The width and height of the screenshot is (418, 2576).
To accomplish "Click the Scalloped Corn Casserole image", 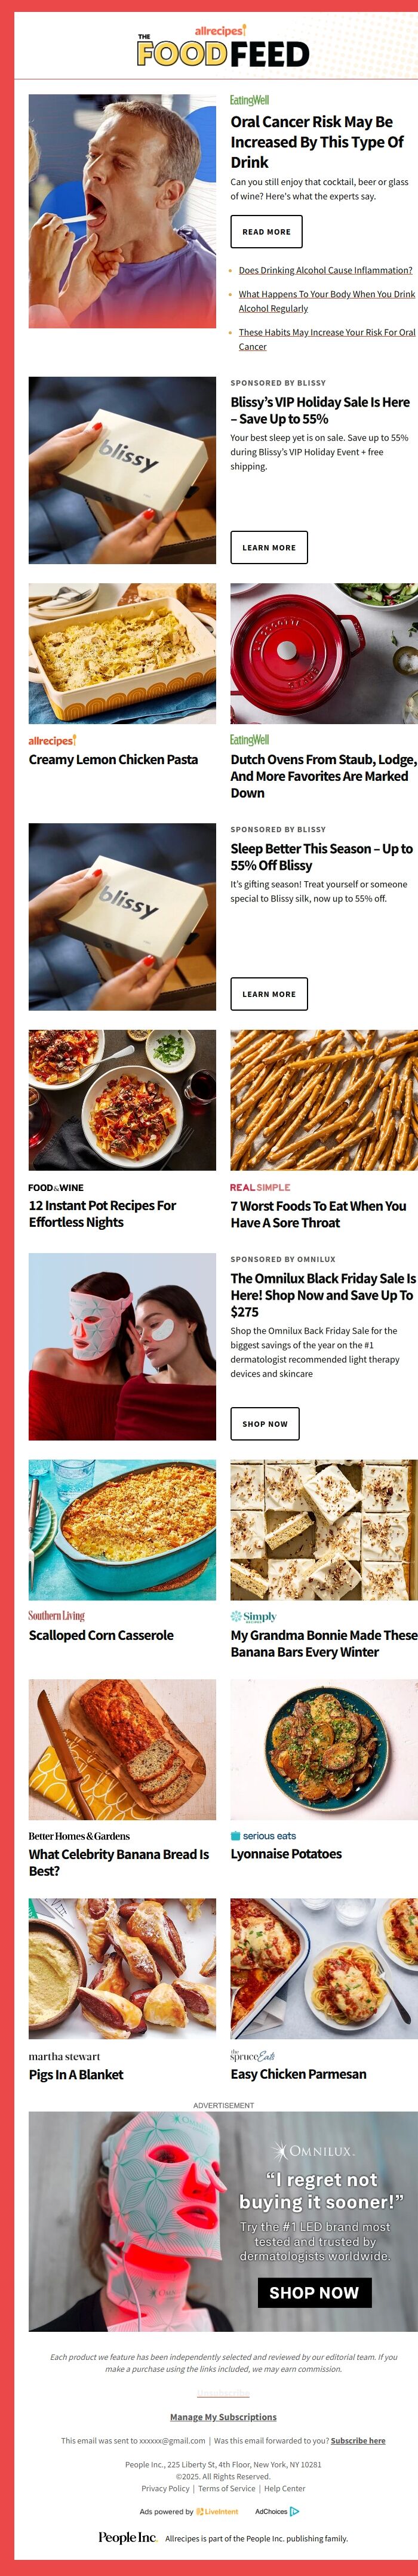I will [x=122, y=1530].
